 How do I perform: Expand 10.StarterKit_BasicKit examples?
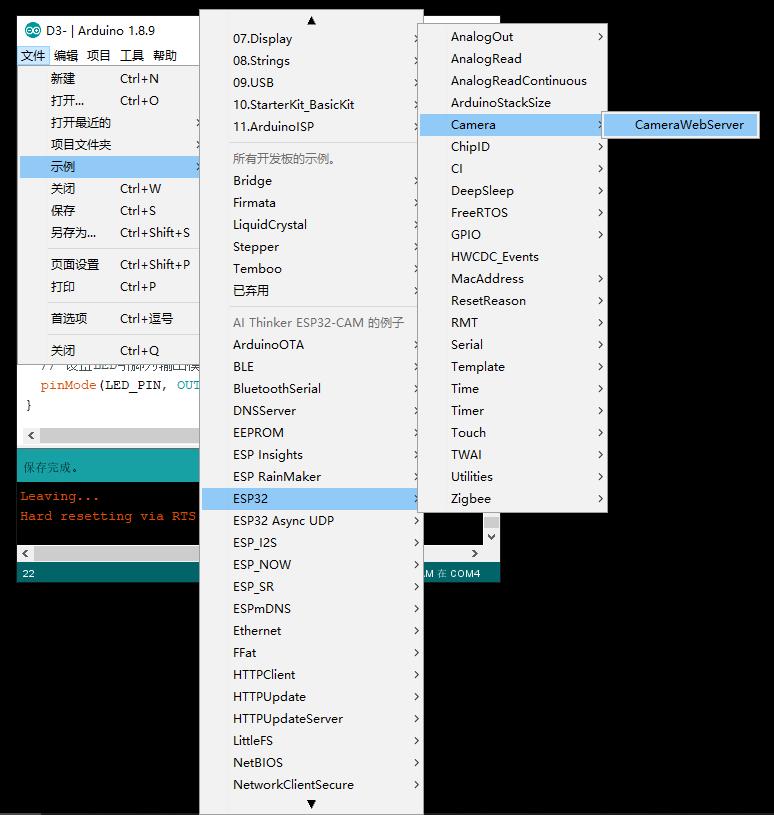point(311,105)
